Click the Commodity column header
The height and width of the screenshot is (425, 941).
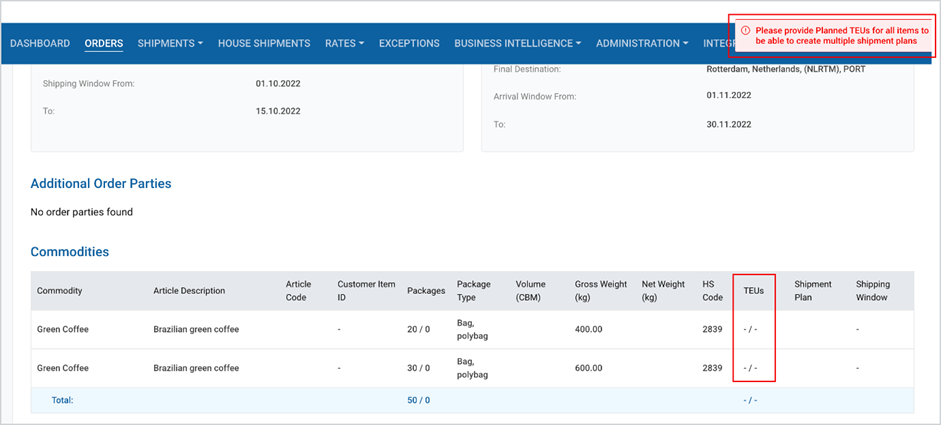click(x=59, y=291)
